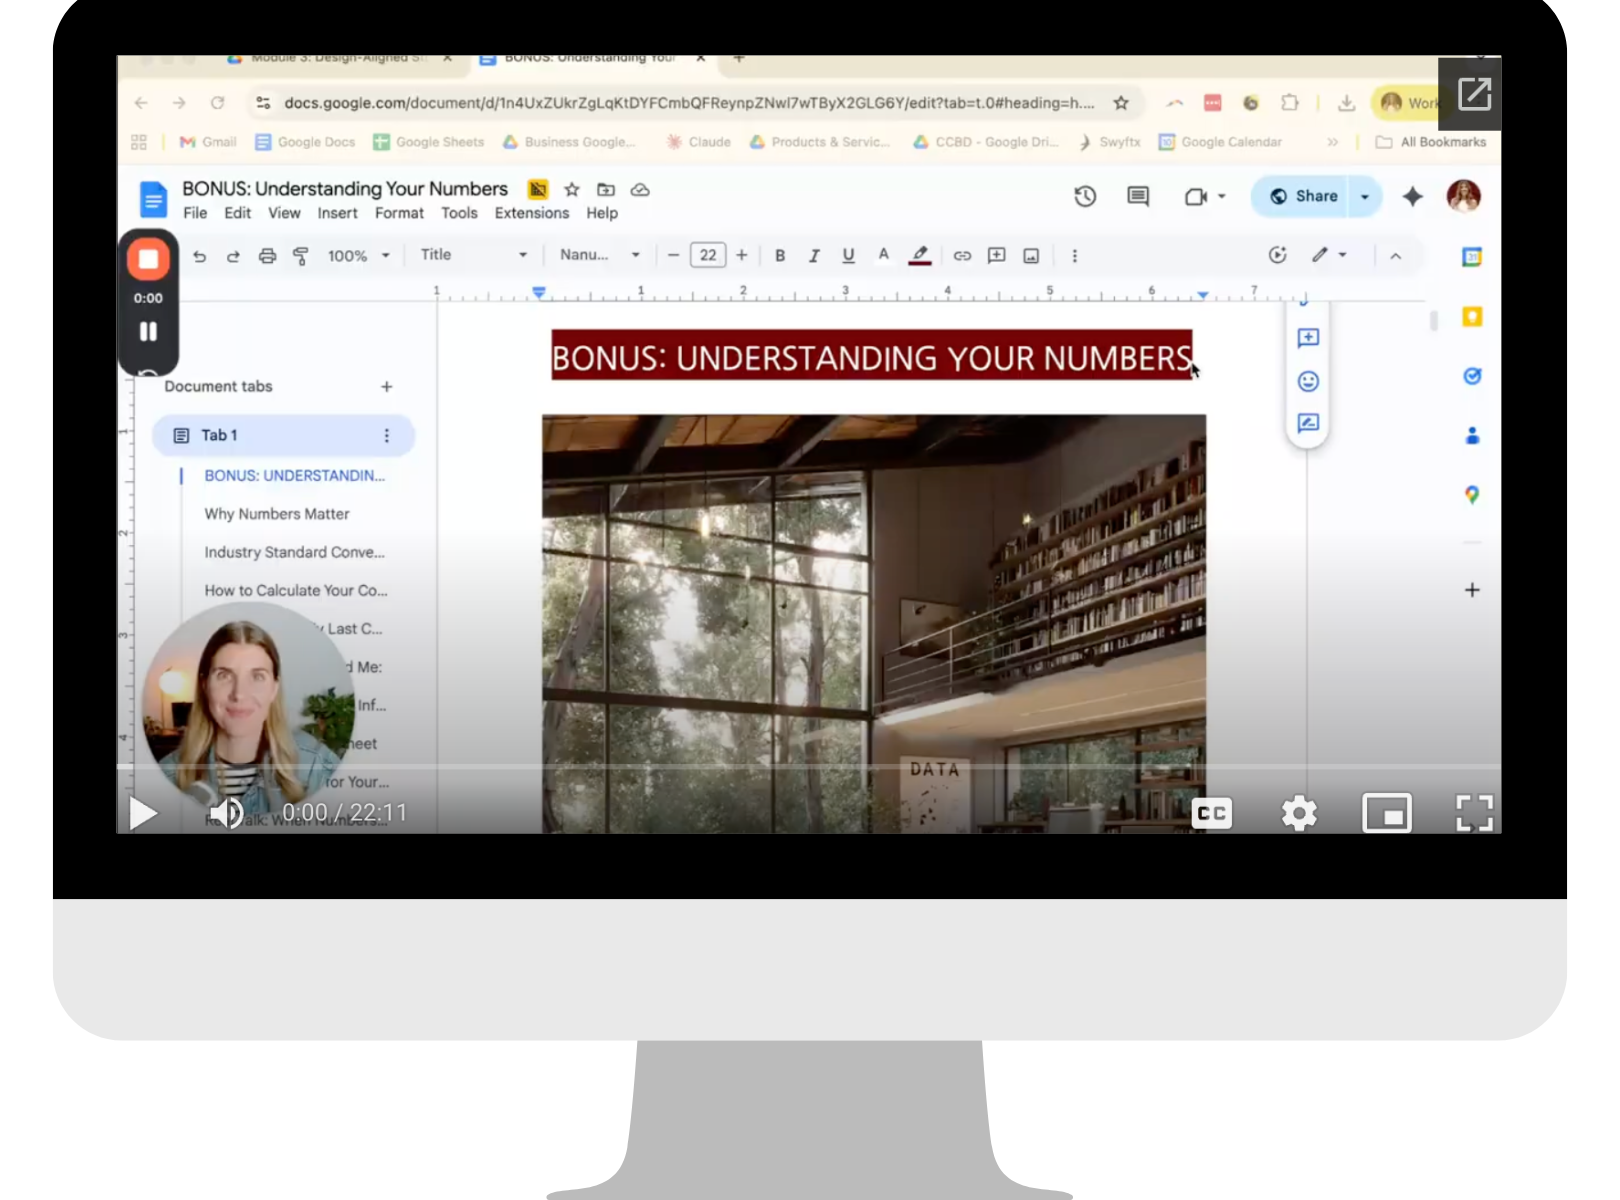1620x1200 pixels.
Task: Print the document
Action: click(267, 256)
